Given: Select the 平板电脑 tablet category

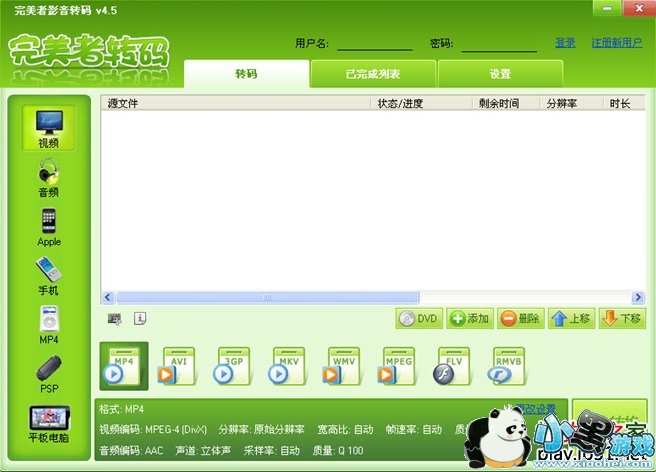Looking at the screenshot, I should [49, 424].
